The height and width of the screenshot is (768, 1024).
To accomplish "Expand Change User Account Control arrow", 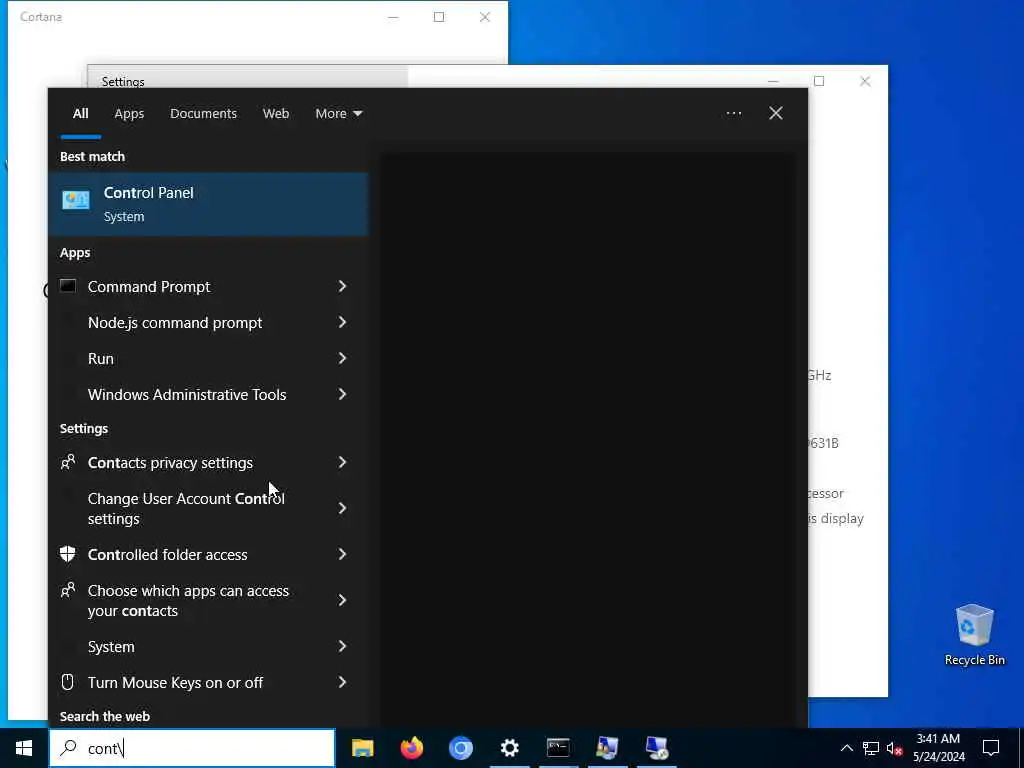I will (342, 508).
